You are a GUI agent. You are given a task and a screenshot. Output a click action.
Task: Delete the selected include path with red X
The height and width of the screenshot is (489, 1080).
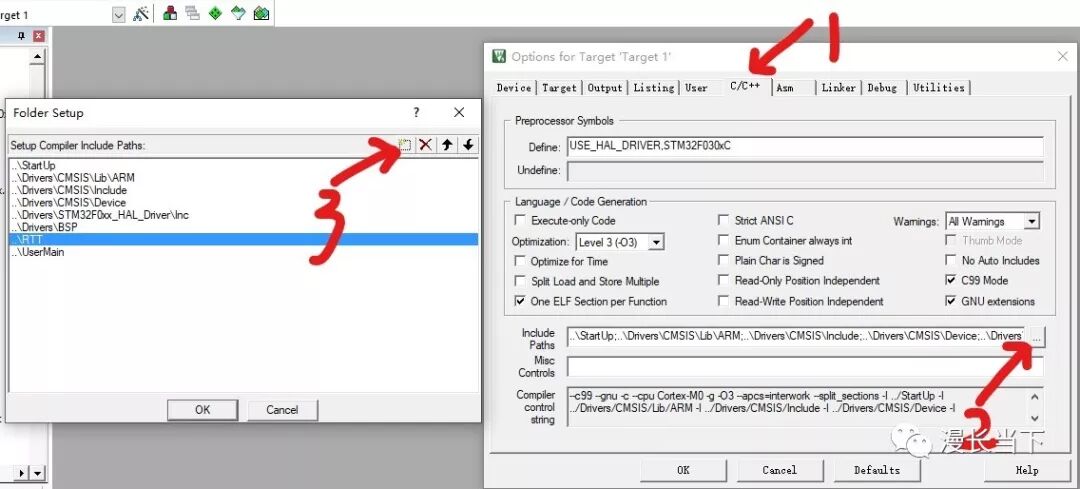426,145
